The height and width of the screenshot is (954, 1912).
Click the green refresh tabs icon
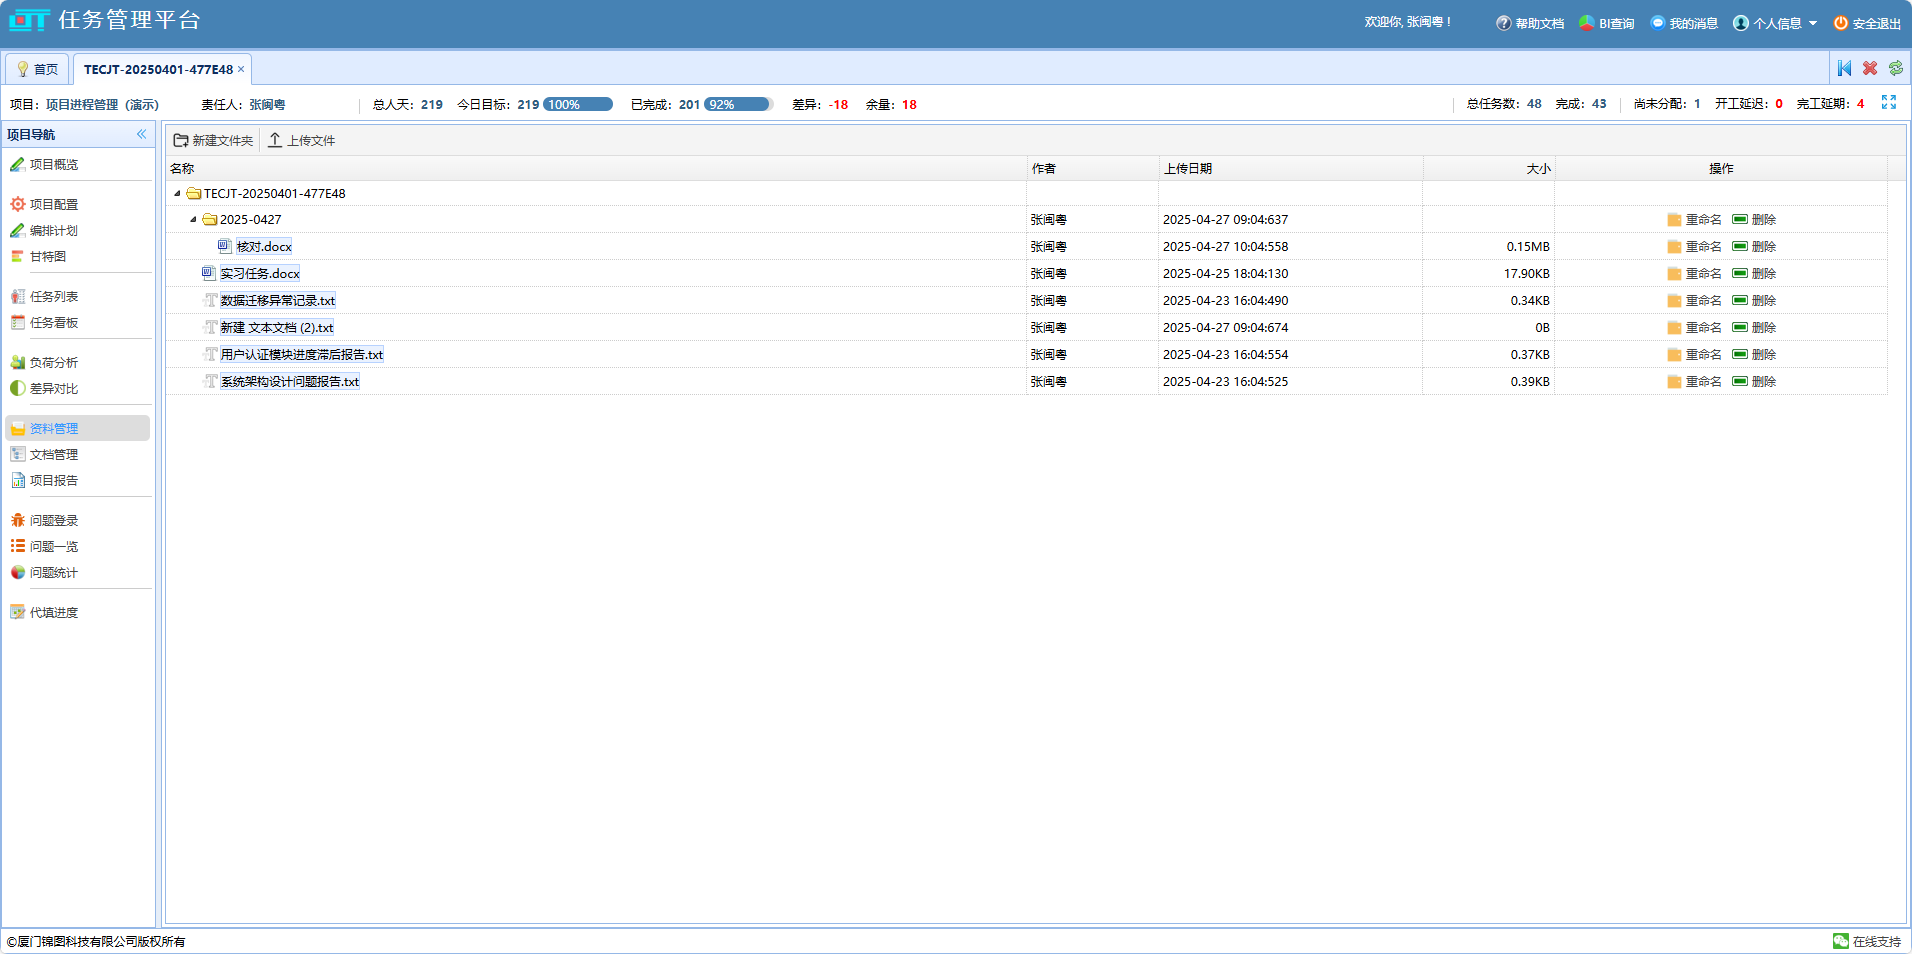point(1896,68)
